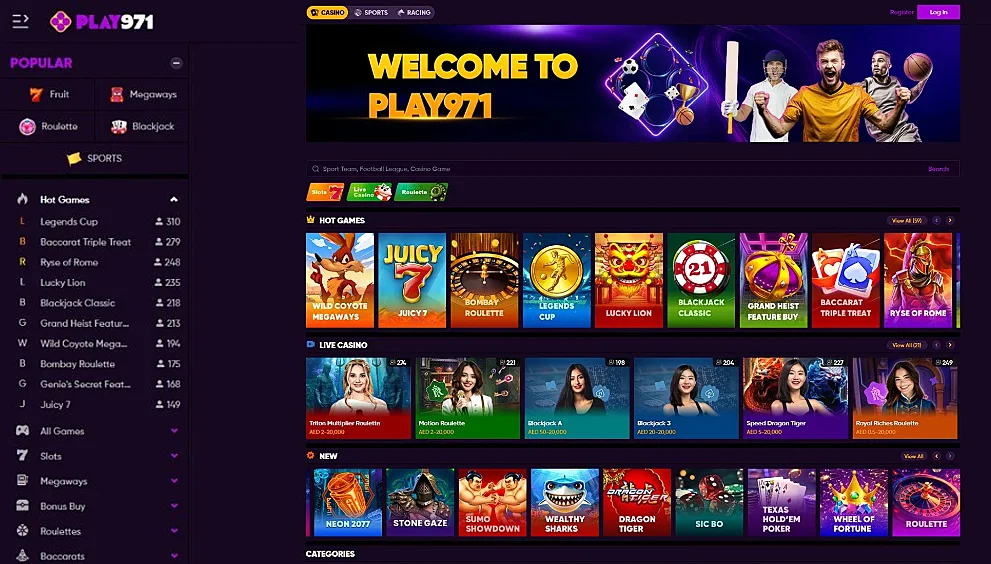Toggle the sidebar hamburger menu icon
The image size is (991, 564).
click(20, 21)
